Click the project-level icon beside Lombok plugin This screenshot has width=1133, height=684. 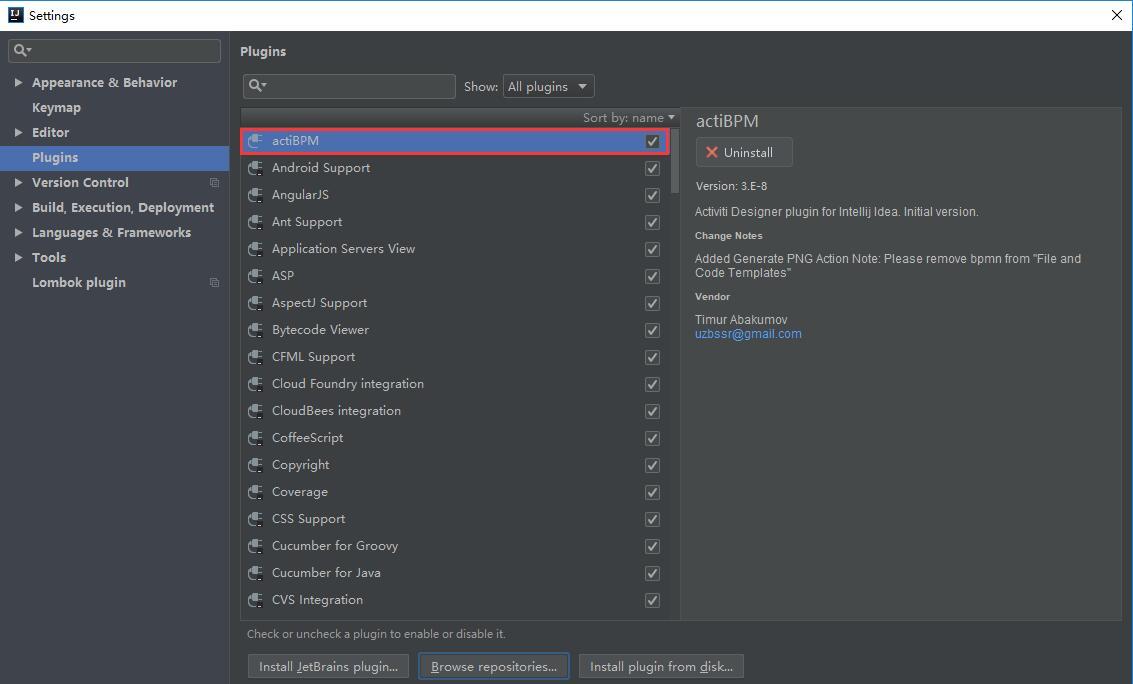pos(214,282)
